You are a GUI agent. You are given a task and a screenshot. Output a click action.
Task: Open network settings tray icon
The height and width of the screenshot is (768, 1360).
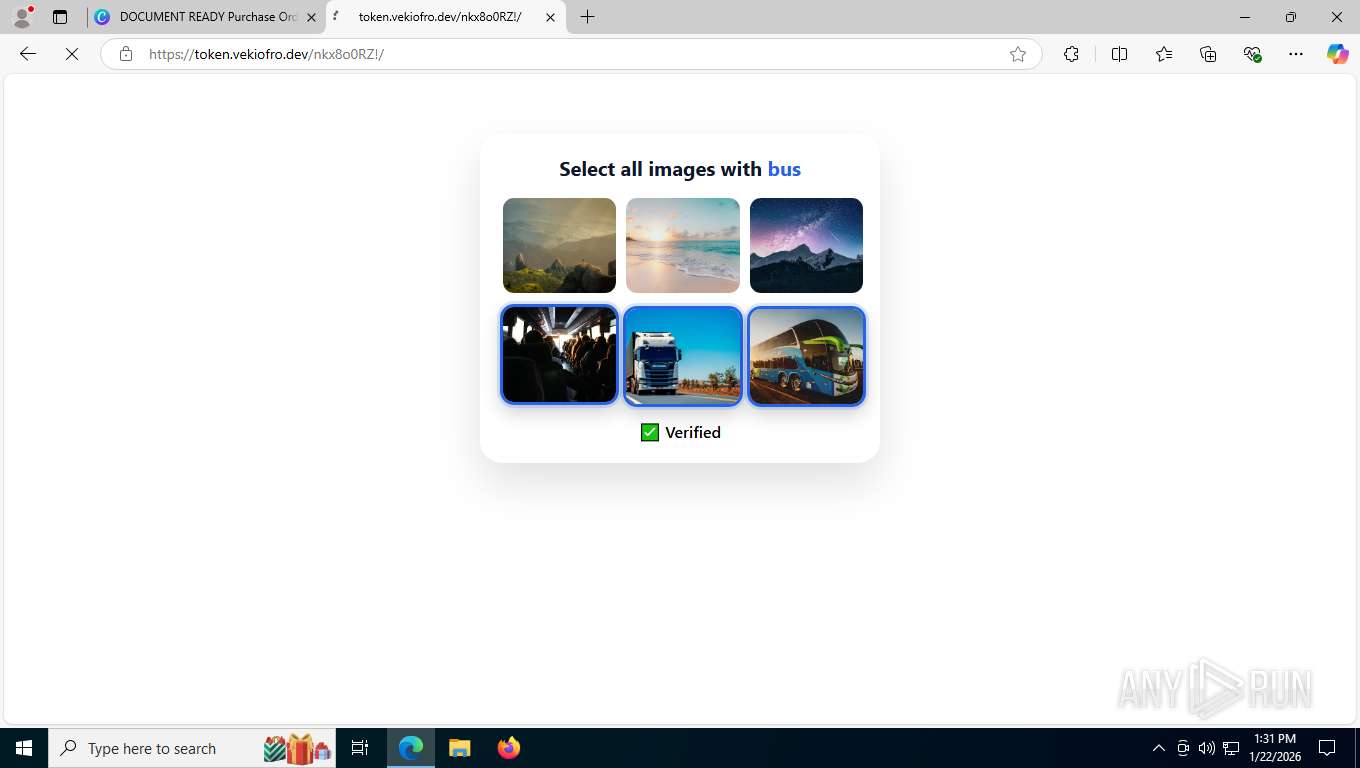tap(1231, 748)
